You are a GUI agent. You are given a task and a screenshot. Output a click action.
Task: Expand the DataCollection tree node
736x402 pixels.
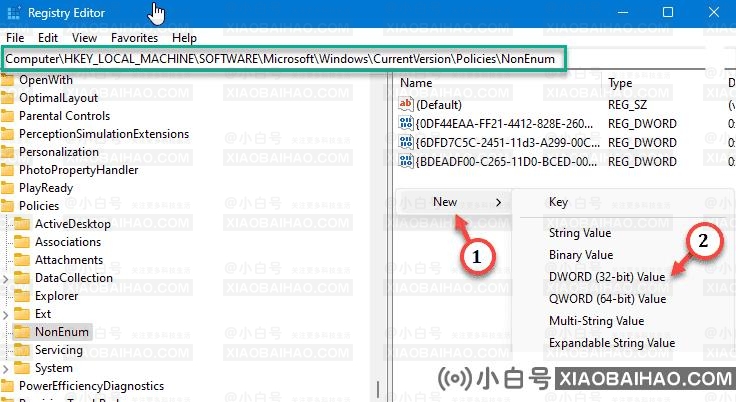tap(6, 278)
